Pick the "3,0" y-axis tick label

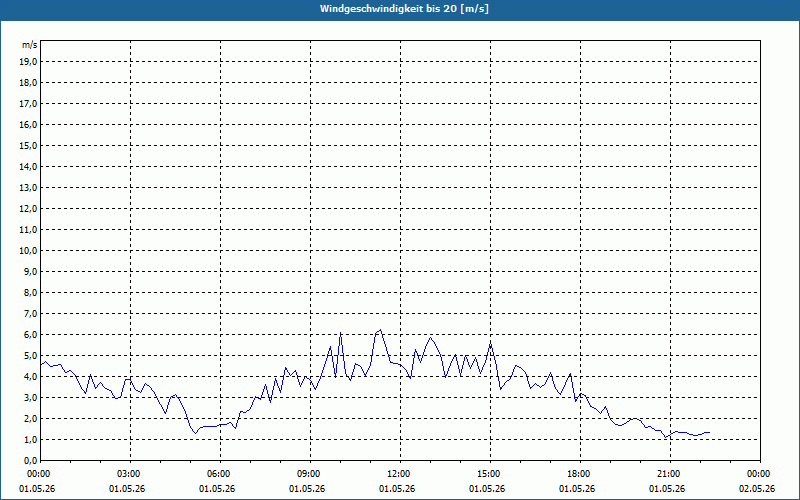click(x=30, y=397)
